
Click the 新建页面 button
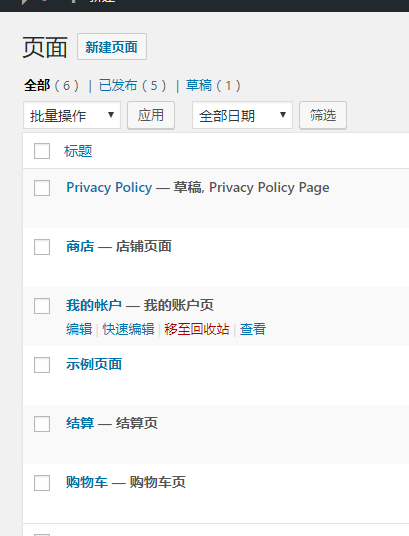click(x=112, y=46)
